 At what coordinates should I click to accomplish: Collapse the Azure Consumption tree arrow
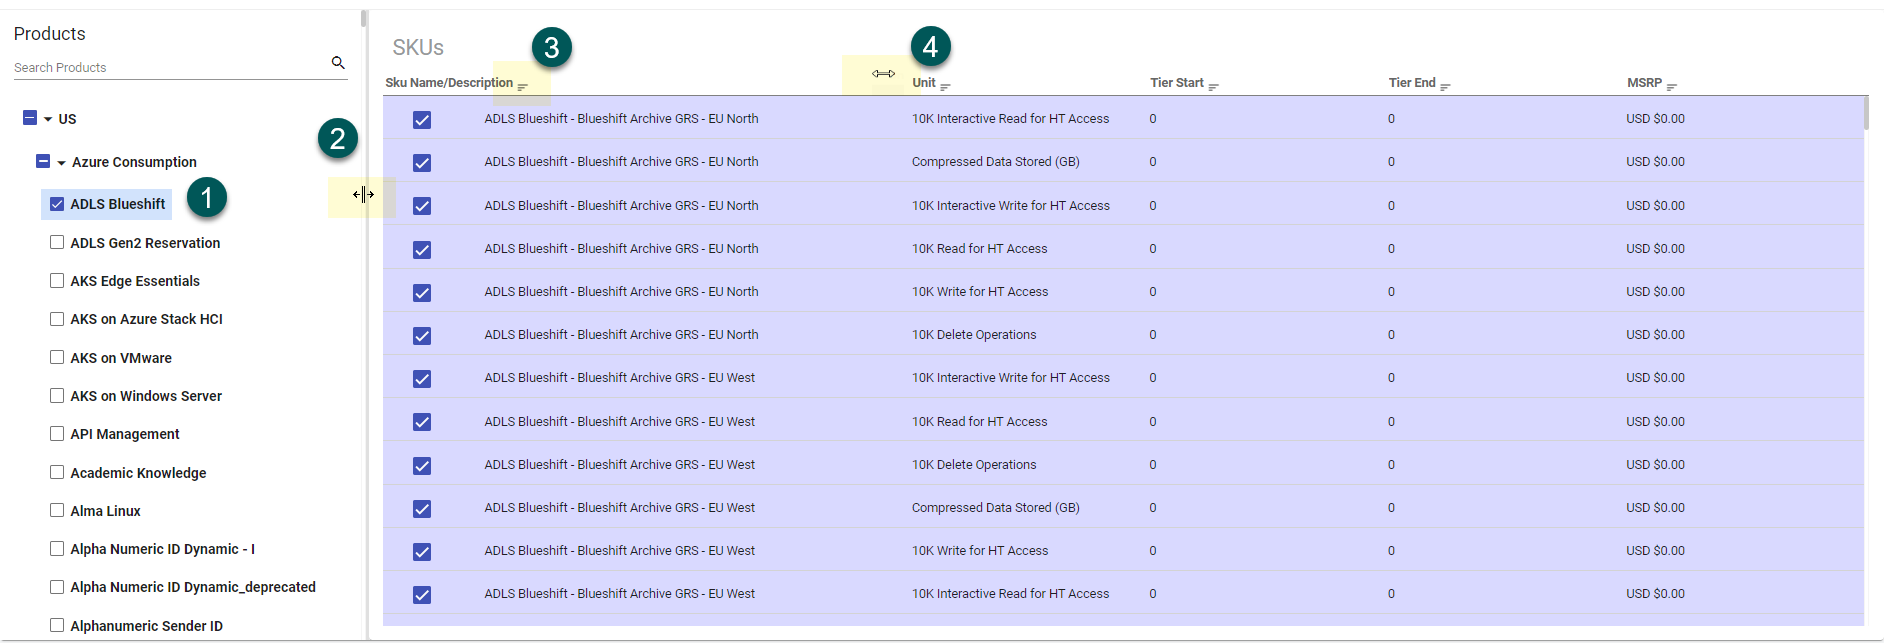coord(61,162)
